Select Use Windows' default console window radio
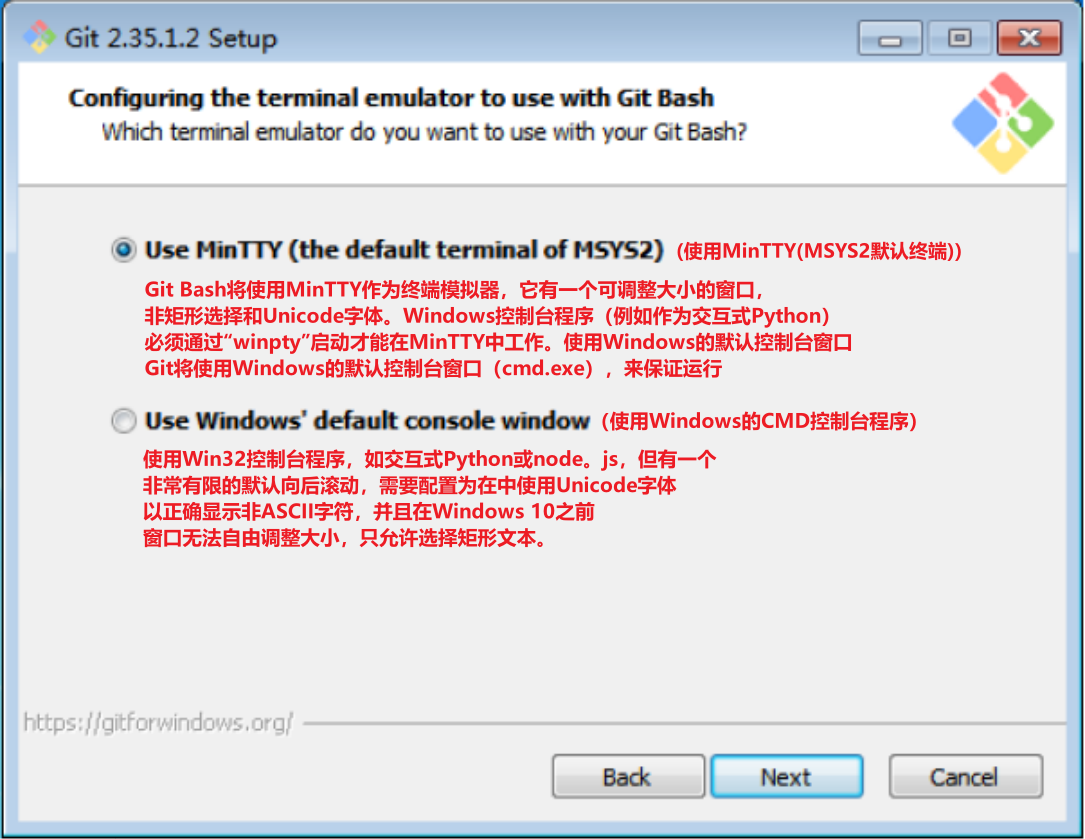 tap(124, 420)
